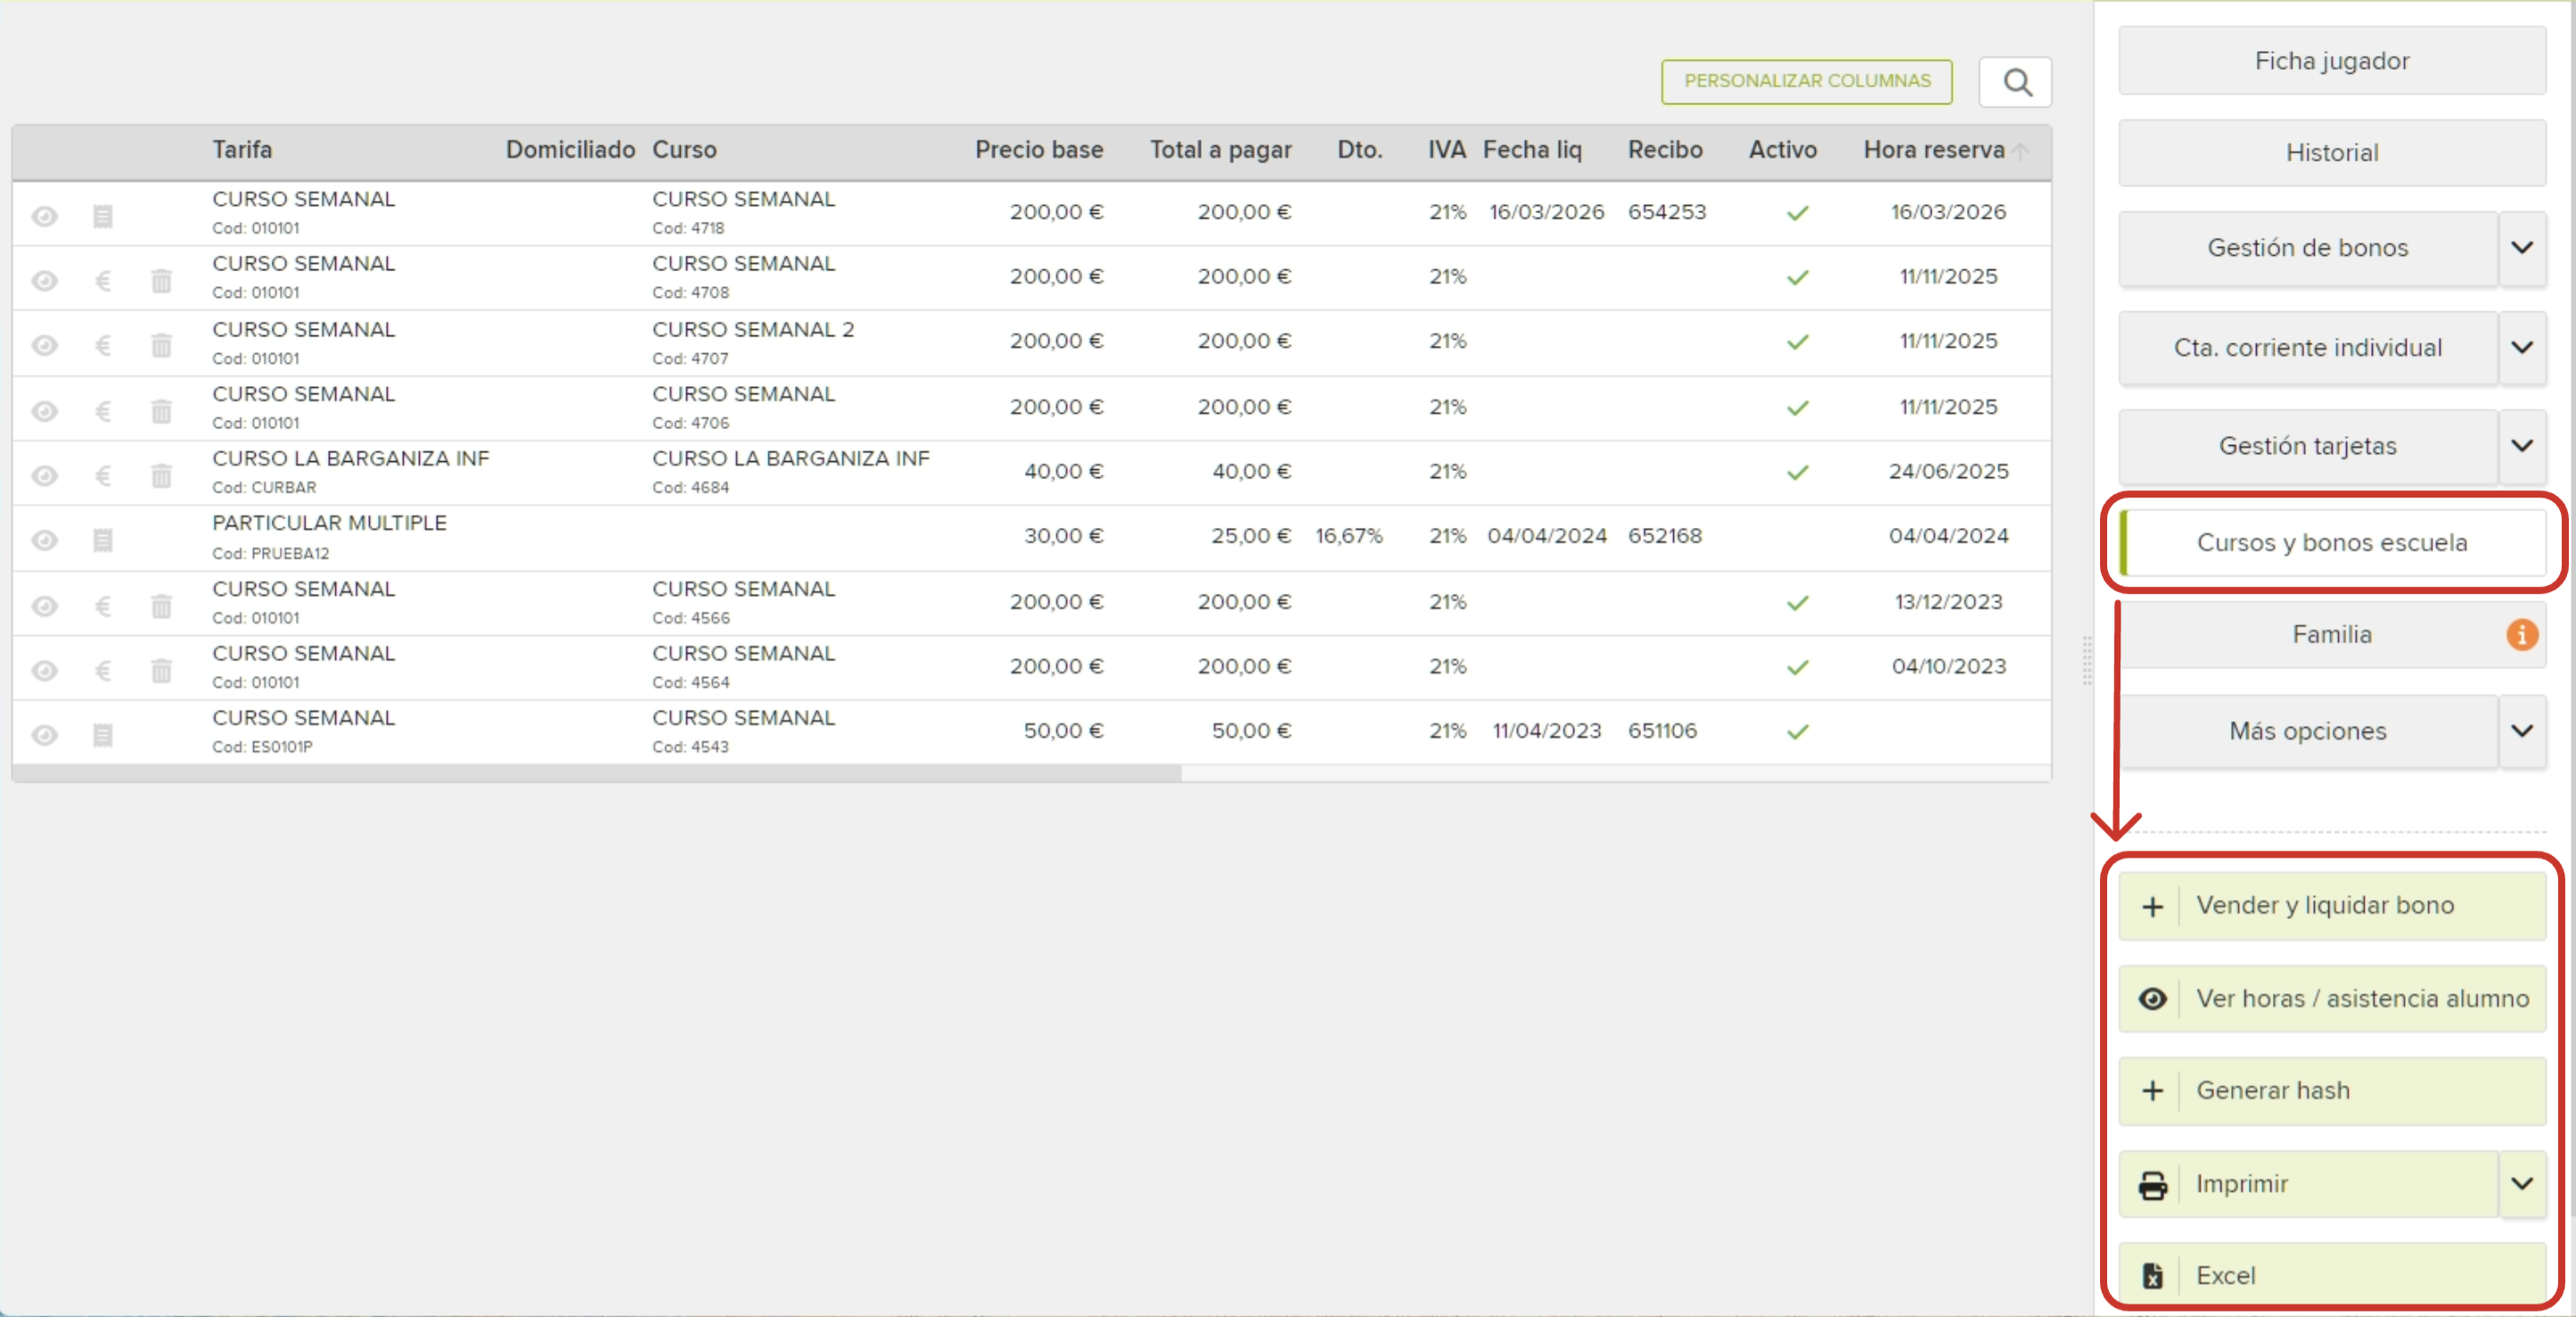Click the plus icon on Generar hash
The height and width of the screenshot is (1317, 2576).
click(2152, 1091)
